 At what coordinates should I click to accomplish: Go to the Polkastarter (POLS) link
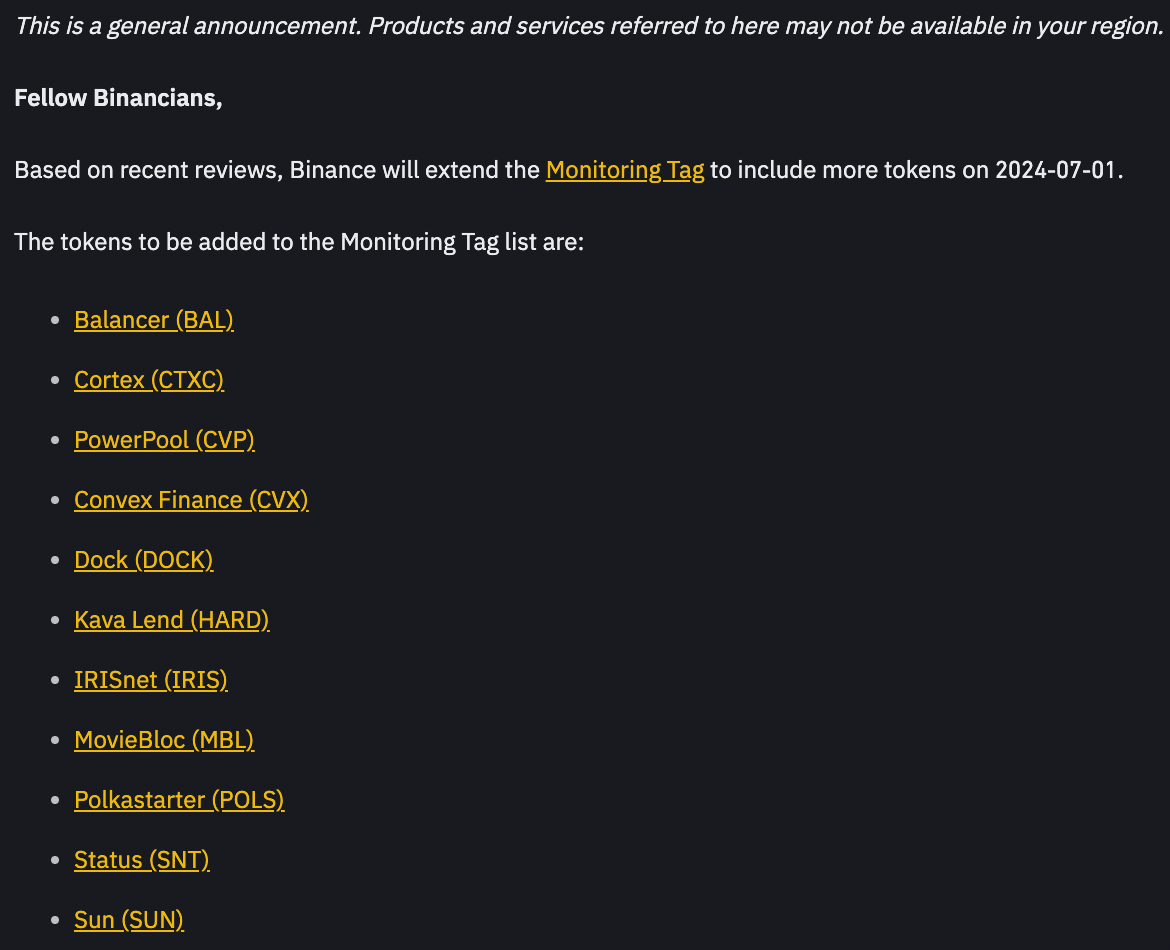(x=179, y=800)
